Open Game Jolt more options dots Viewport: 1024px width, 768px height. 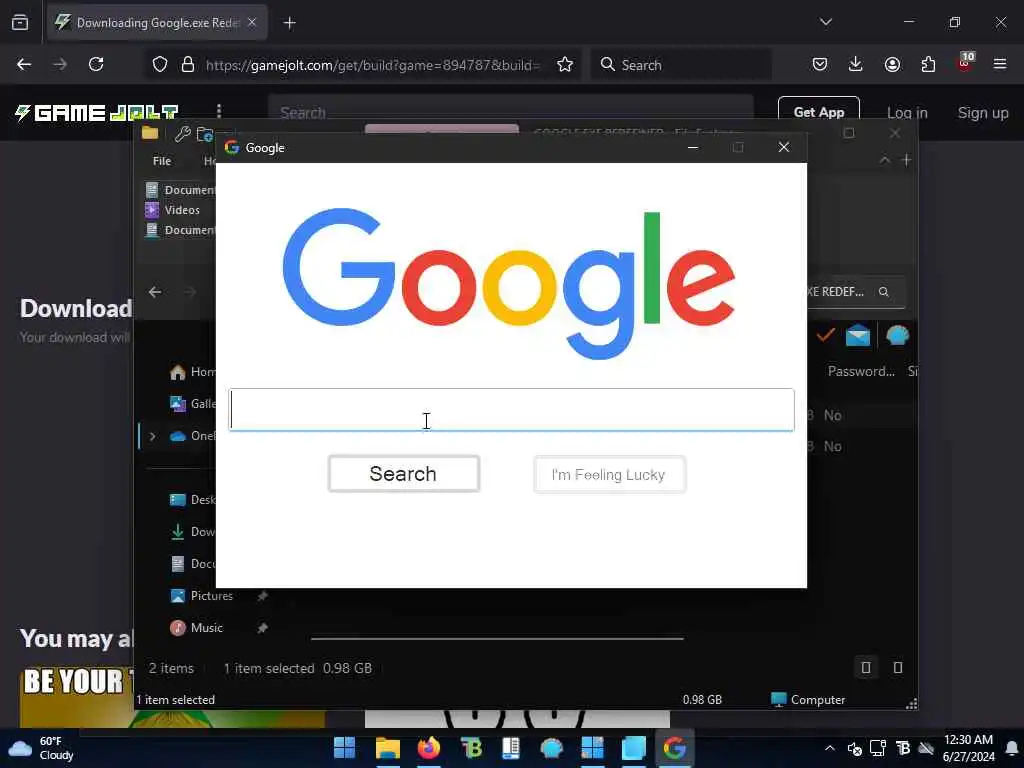tap(219, 112)
